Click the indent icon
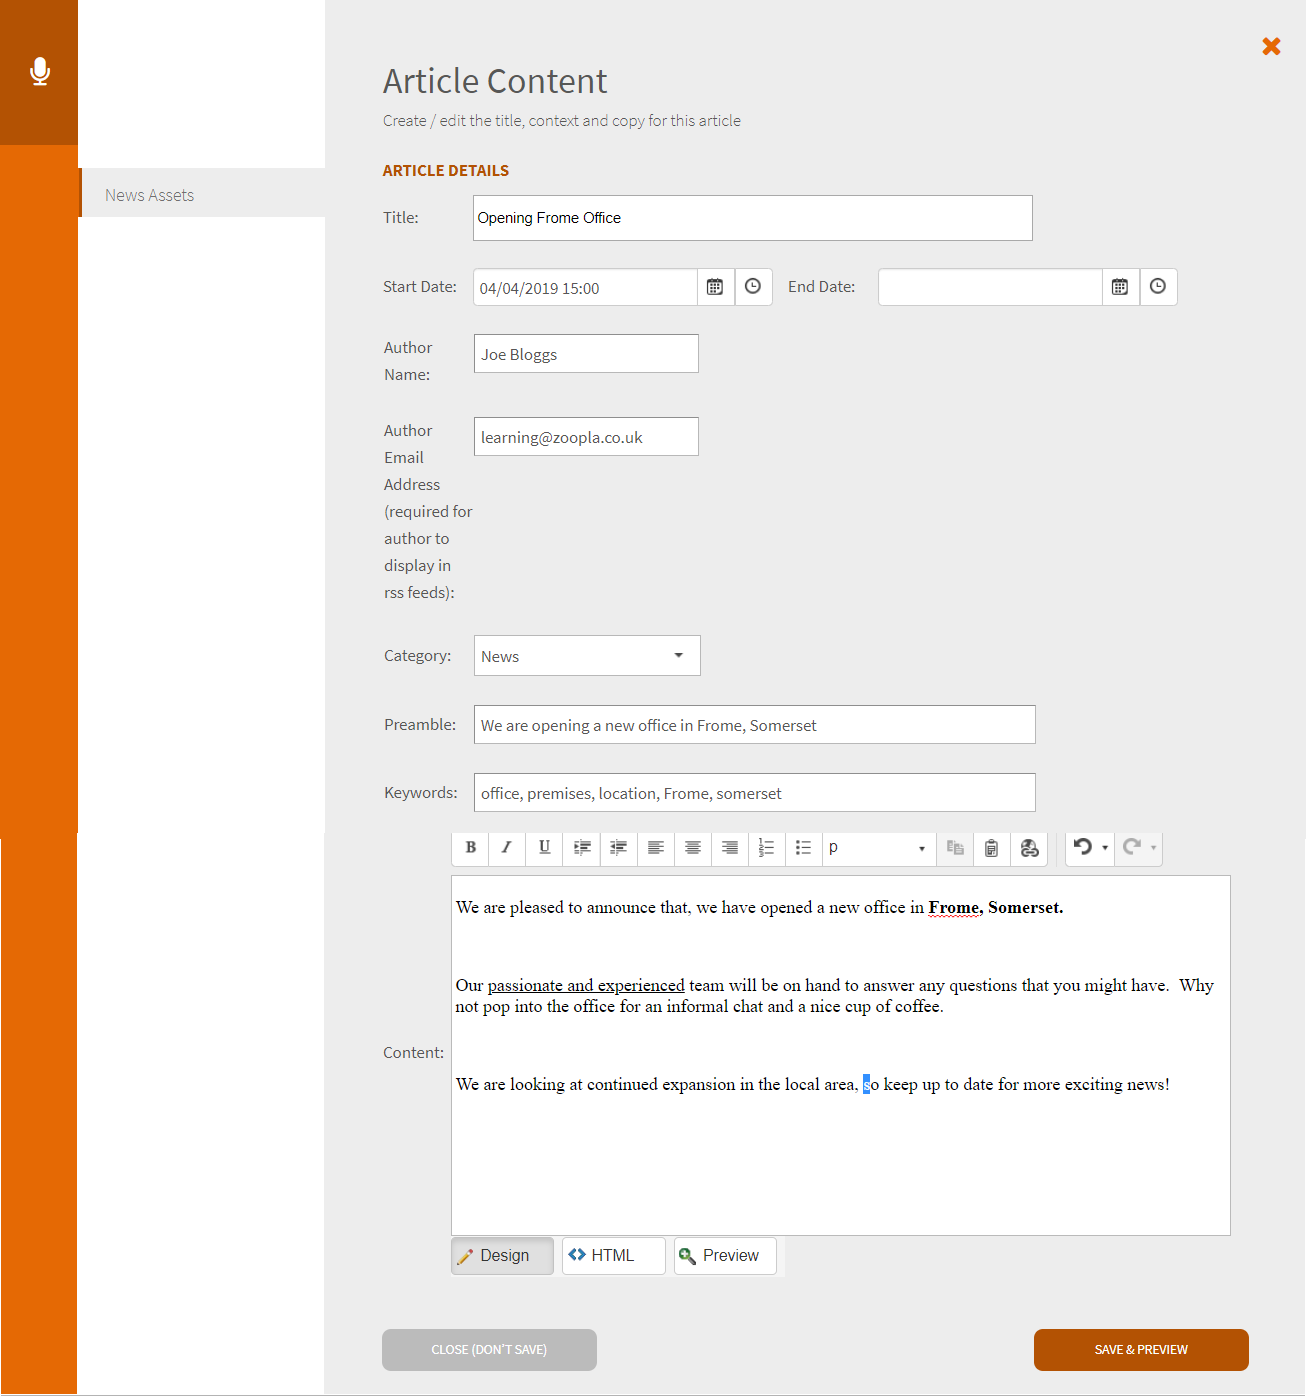The height and width of the screenshot is (1396, 1306). click(582, 848)
